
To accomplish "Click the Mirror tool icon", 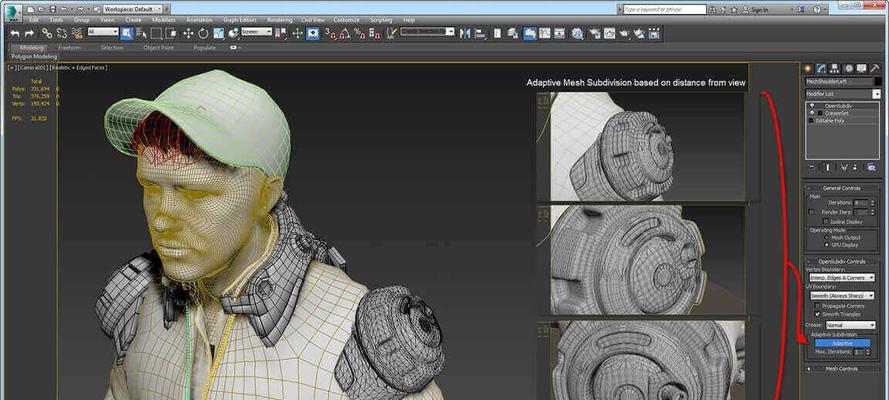I will pyautogui.click(x=465, y=33).
